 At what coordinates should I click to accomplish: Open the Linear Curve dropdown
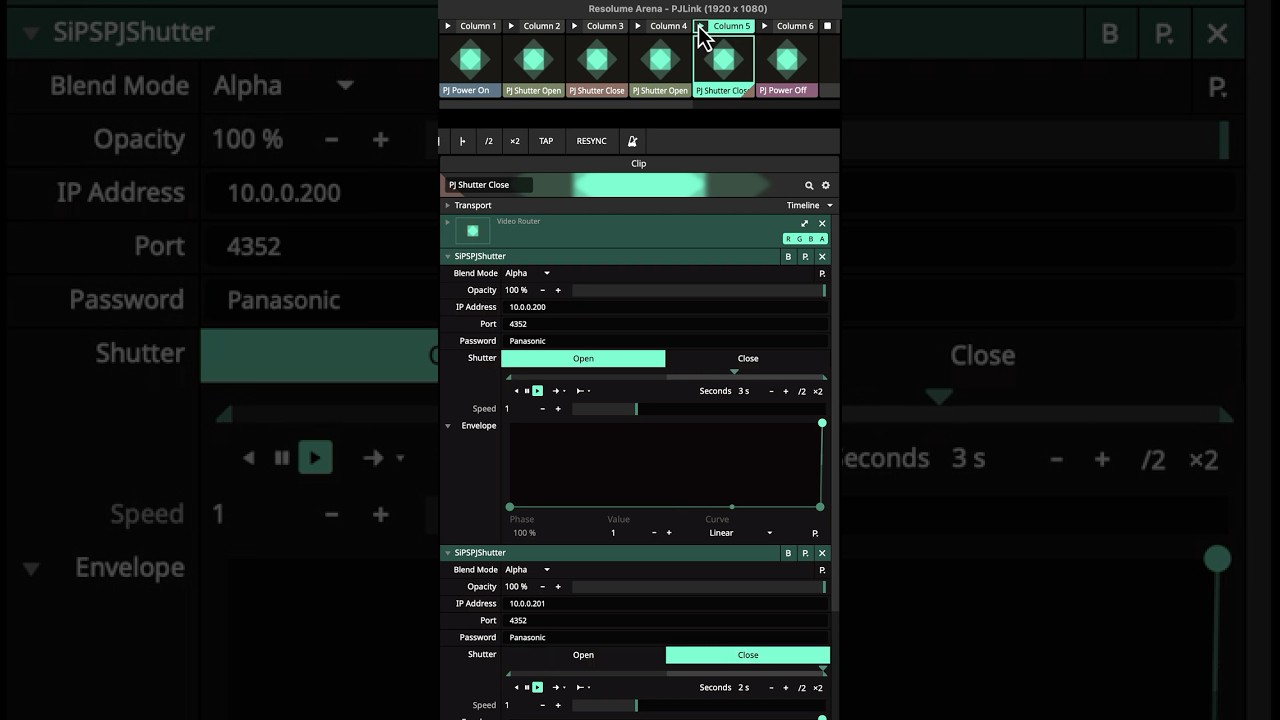pyautogui.click(x=740, y=533)
